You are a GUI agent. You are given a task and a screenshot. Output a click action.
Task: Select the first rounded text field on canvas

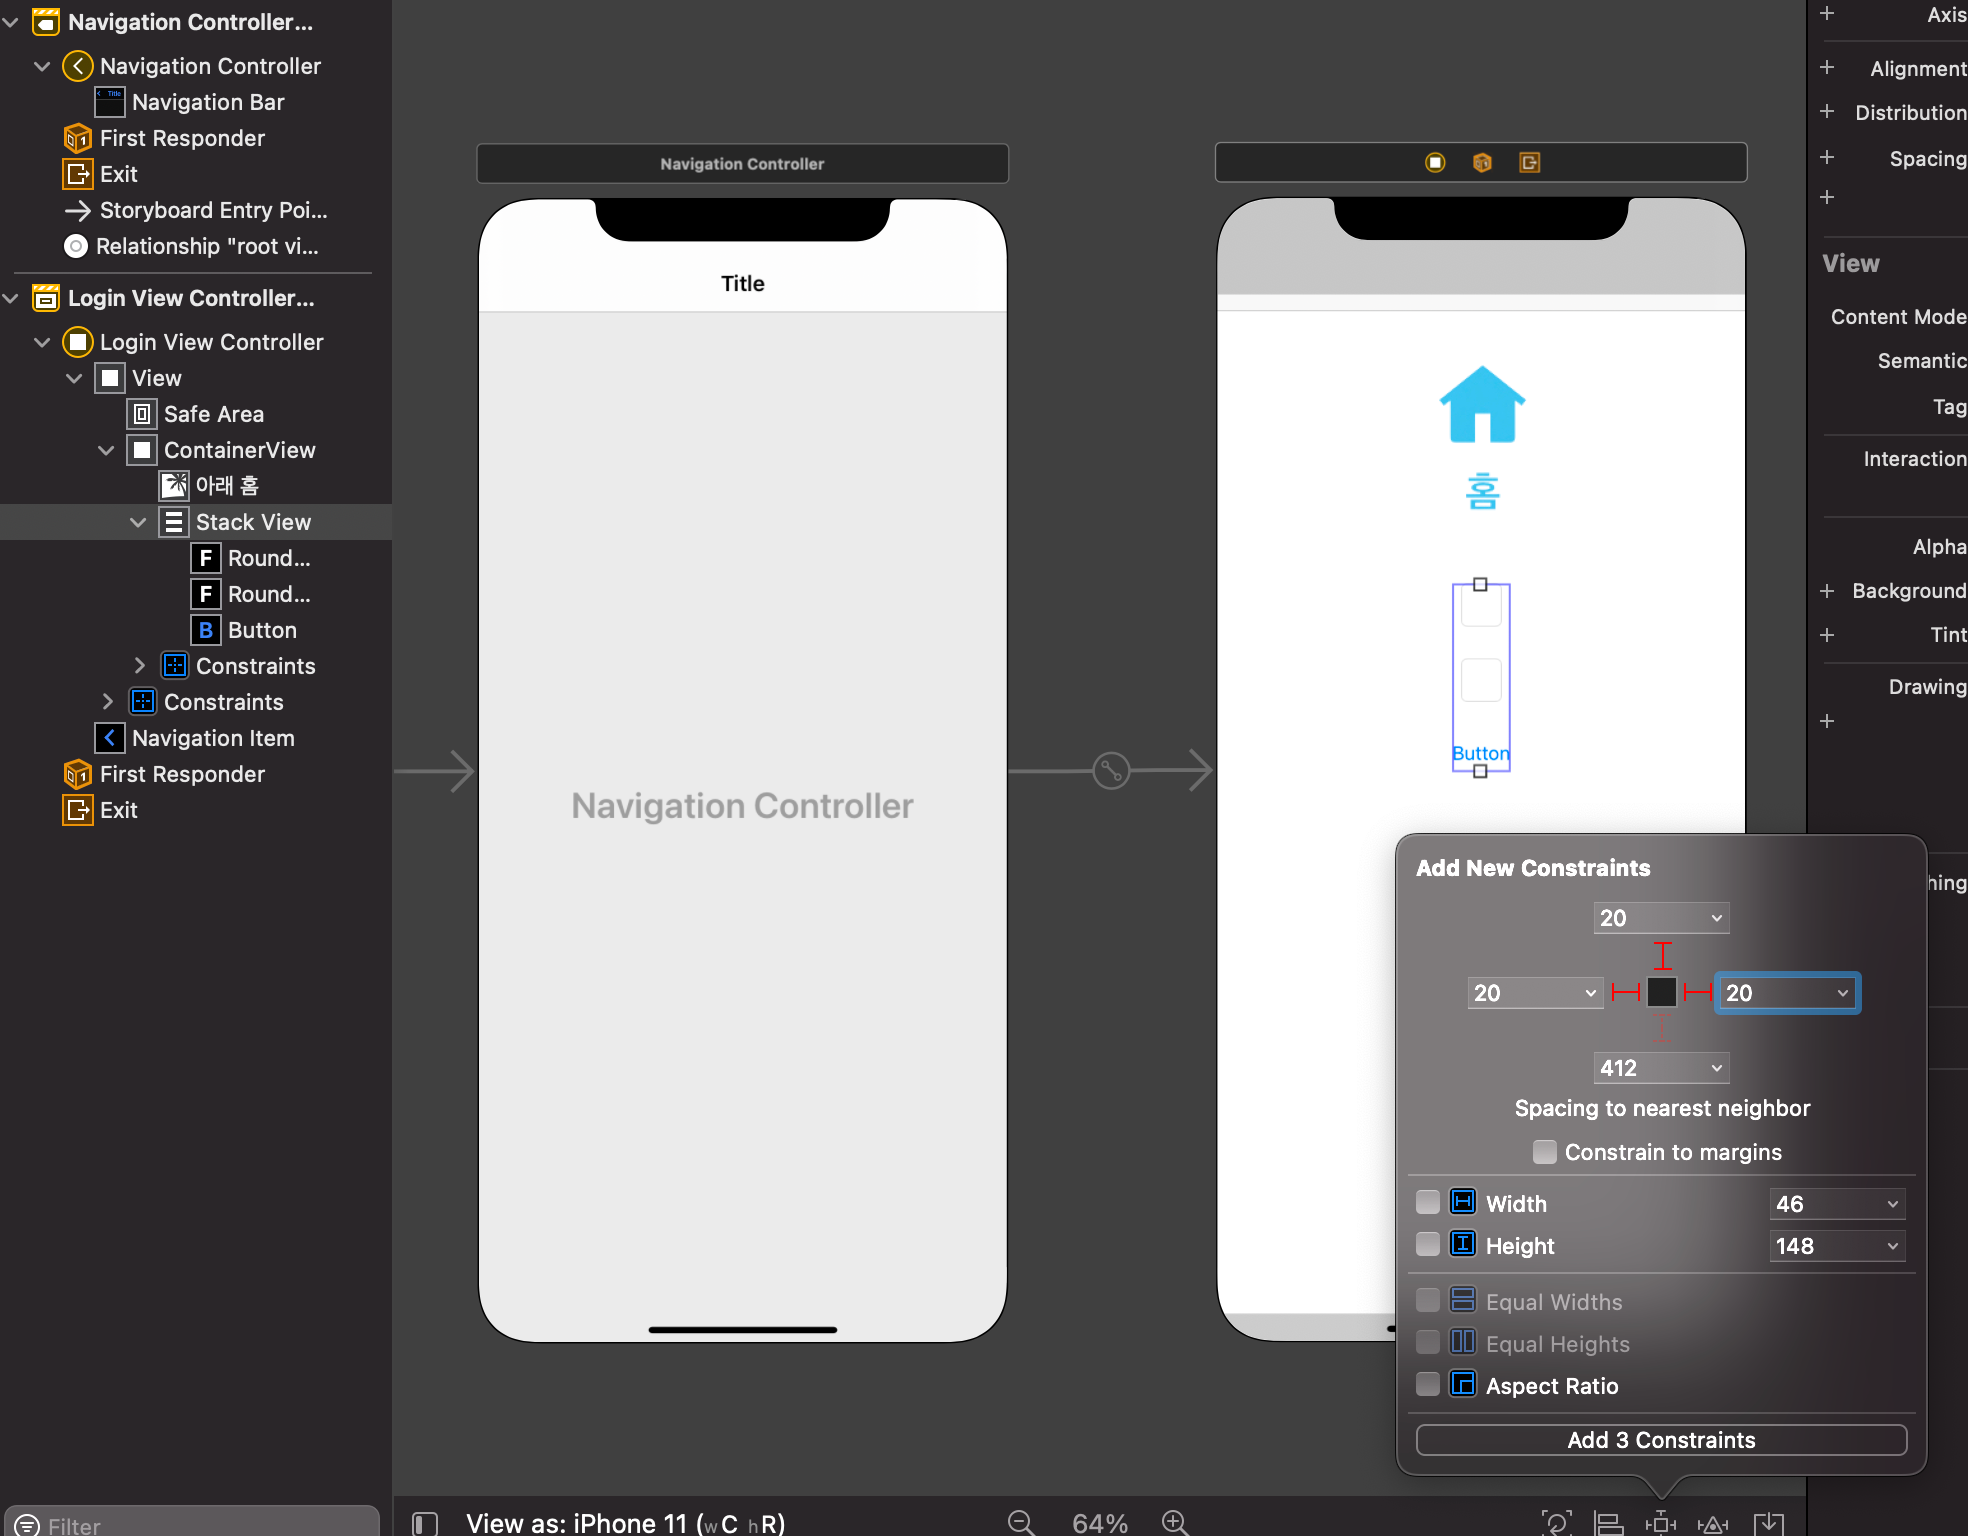(1481, 606)
